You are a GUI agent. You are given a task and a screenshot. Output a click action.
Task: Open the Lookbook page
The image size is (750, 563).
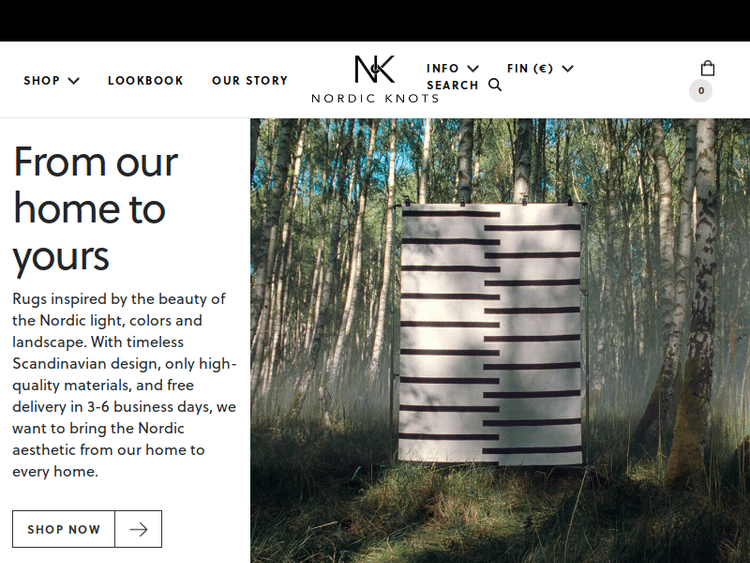(145, 80)
